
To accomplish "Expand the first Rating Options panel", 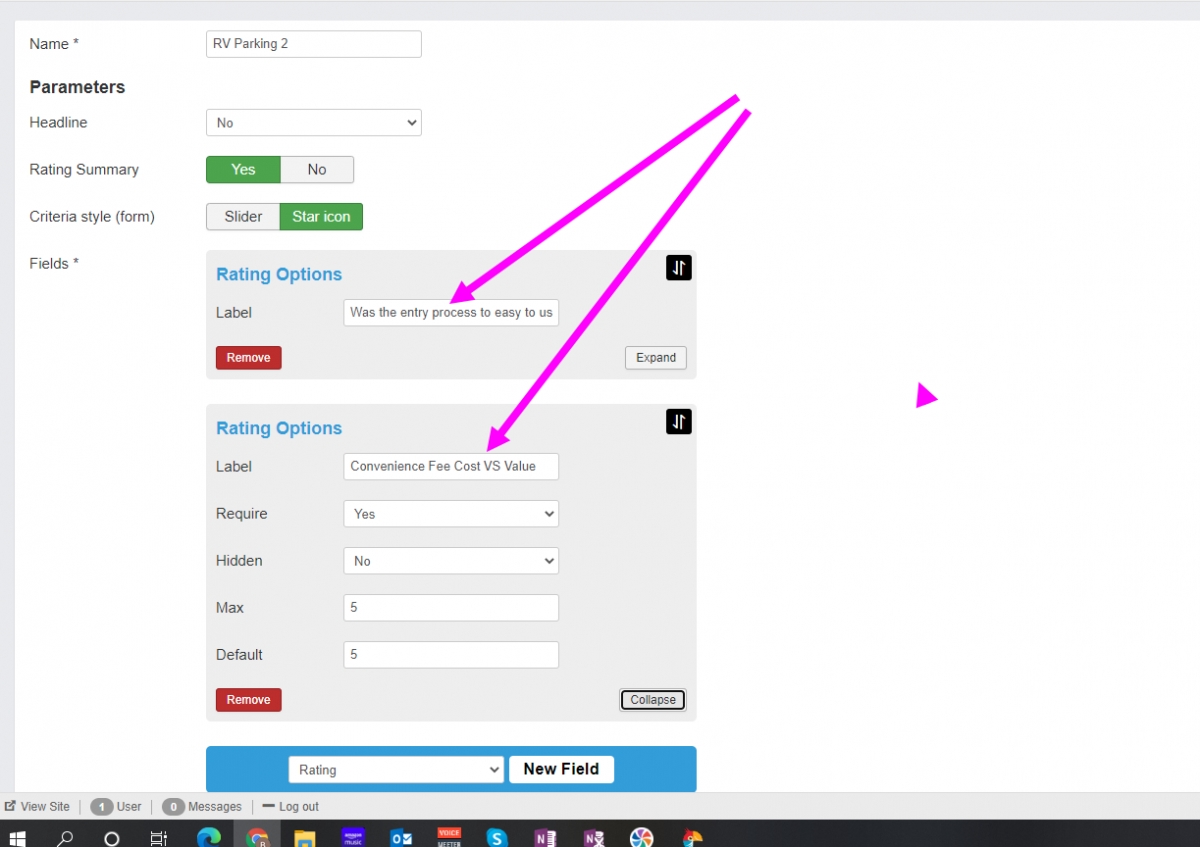I will [655, 358].
